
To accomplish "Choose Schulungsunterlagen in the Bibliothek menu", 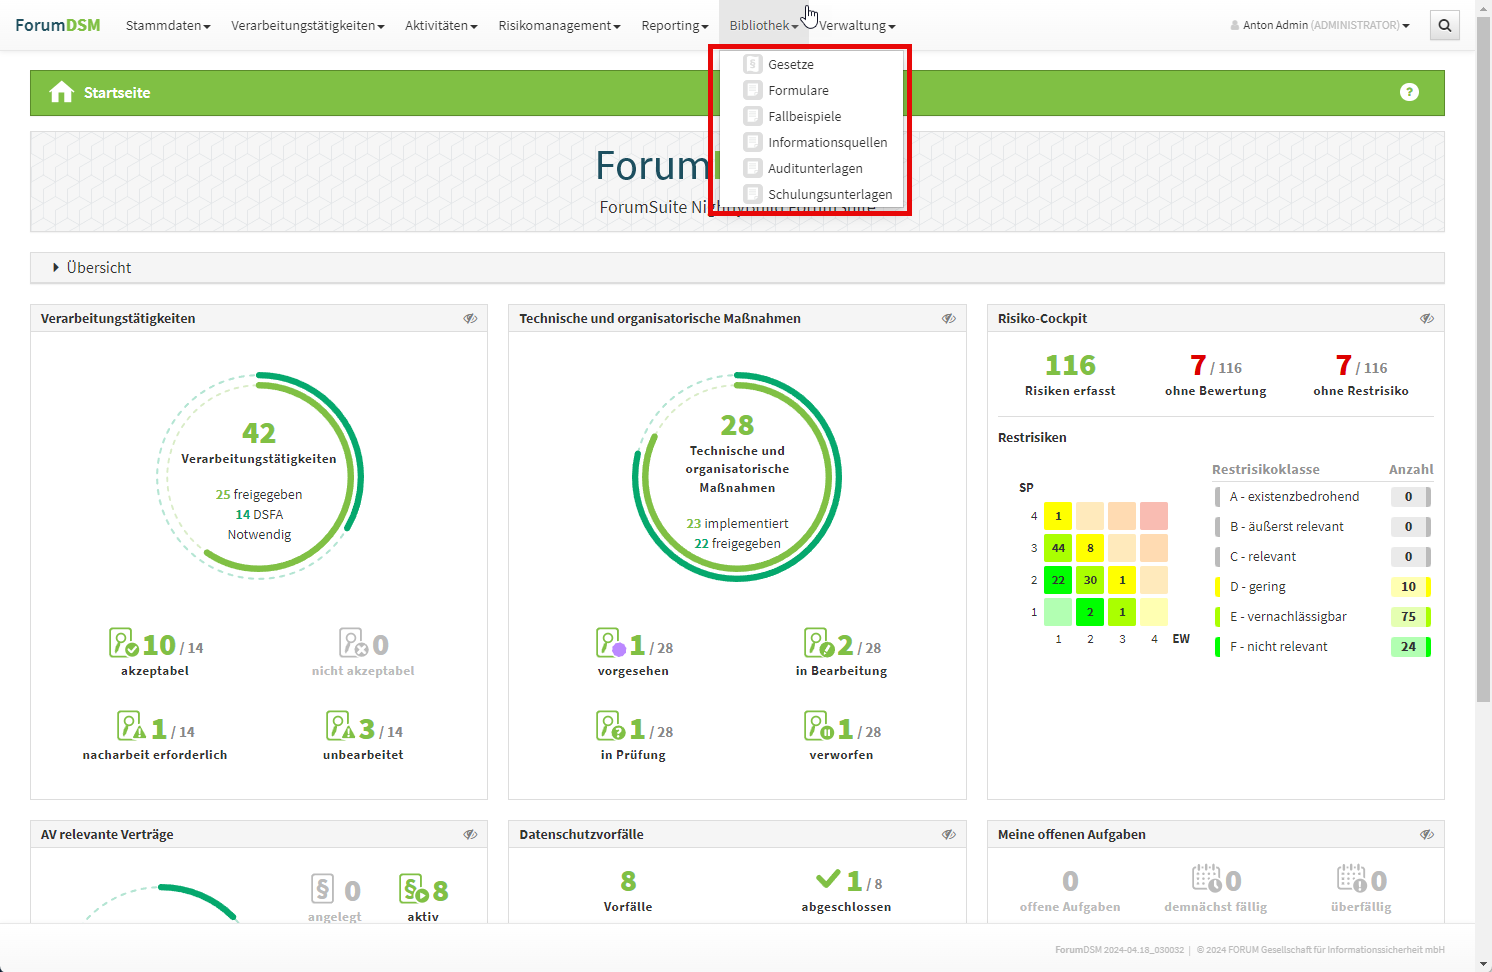I will pyautogui.click(x=829, y=195).
